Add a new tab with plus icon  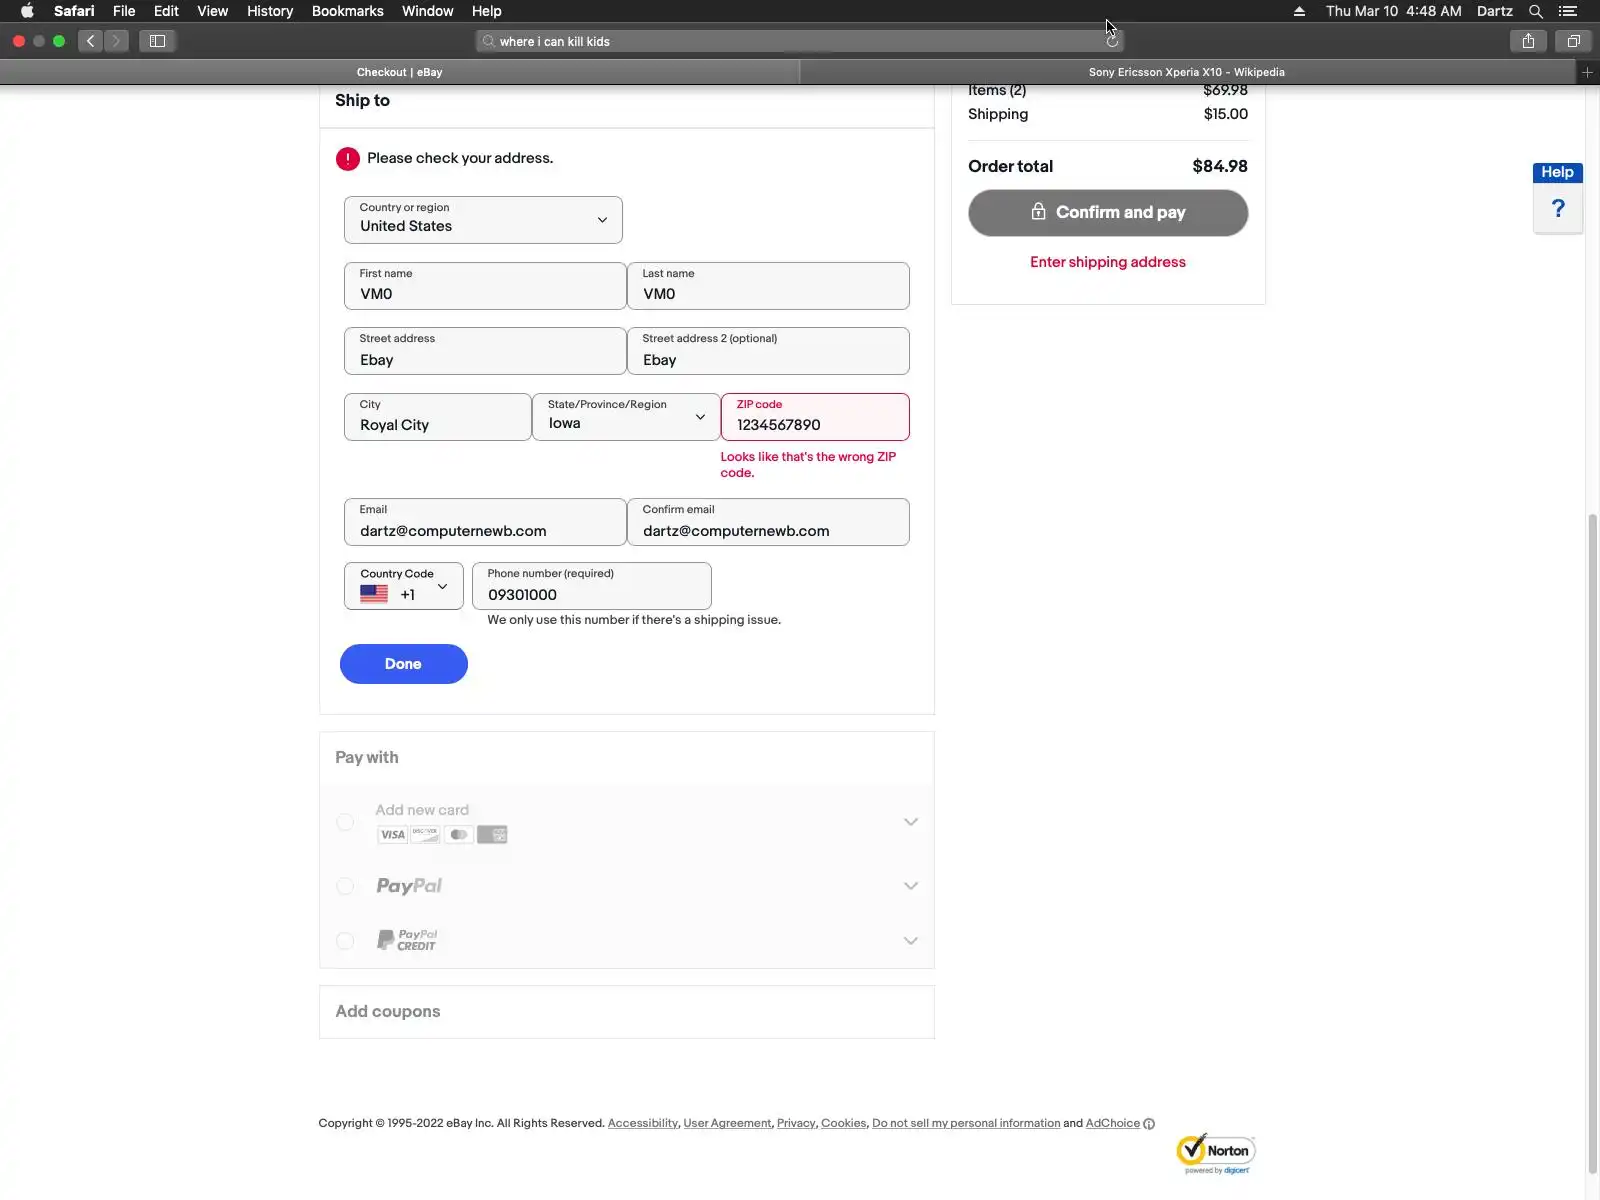point(1587,72)
